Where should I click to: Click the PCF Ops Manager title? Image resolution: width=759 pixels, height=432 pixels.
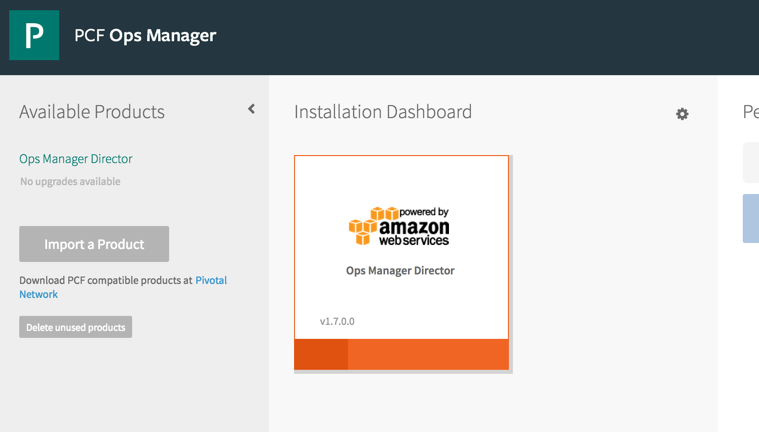click(145, 36)
